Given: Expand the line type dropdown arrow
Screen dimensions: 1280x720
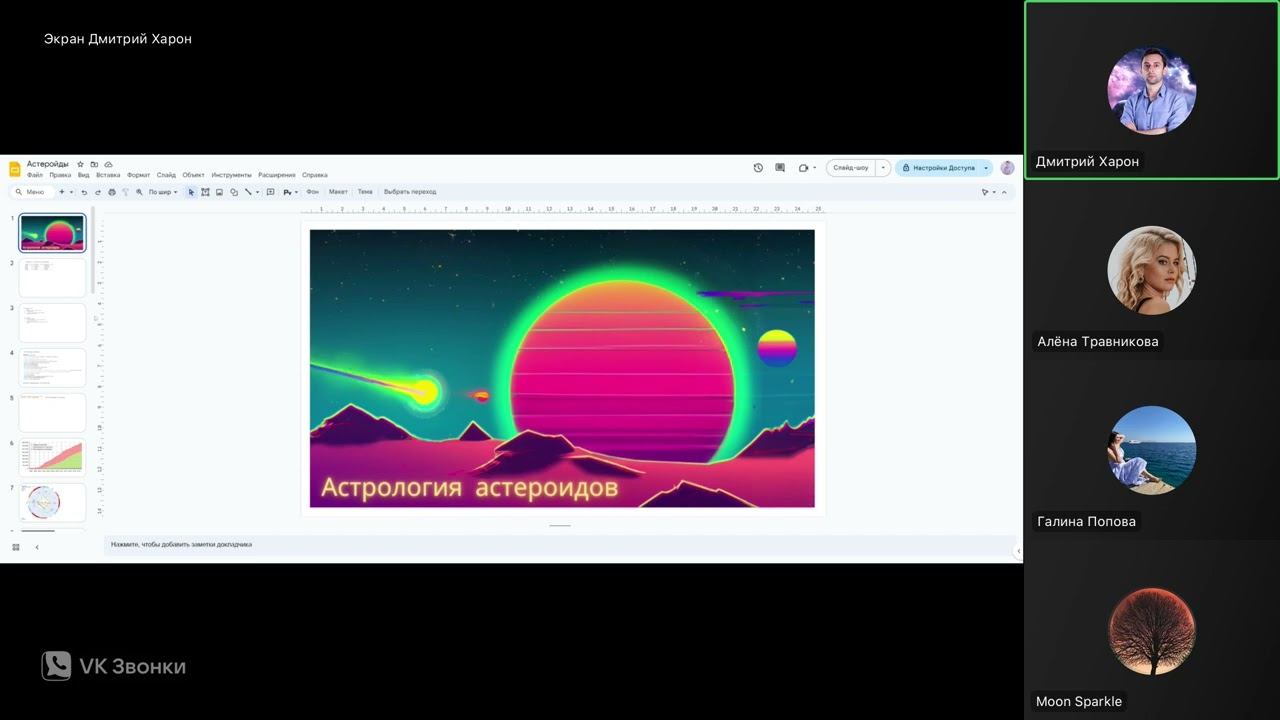Looking at the screenshot, I should [x=257, y=192].
